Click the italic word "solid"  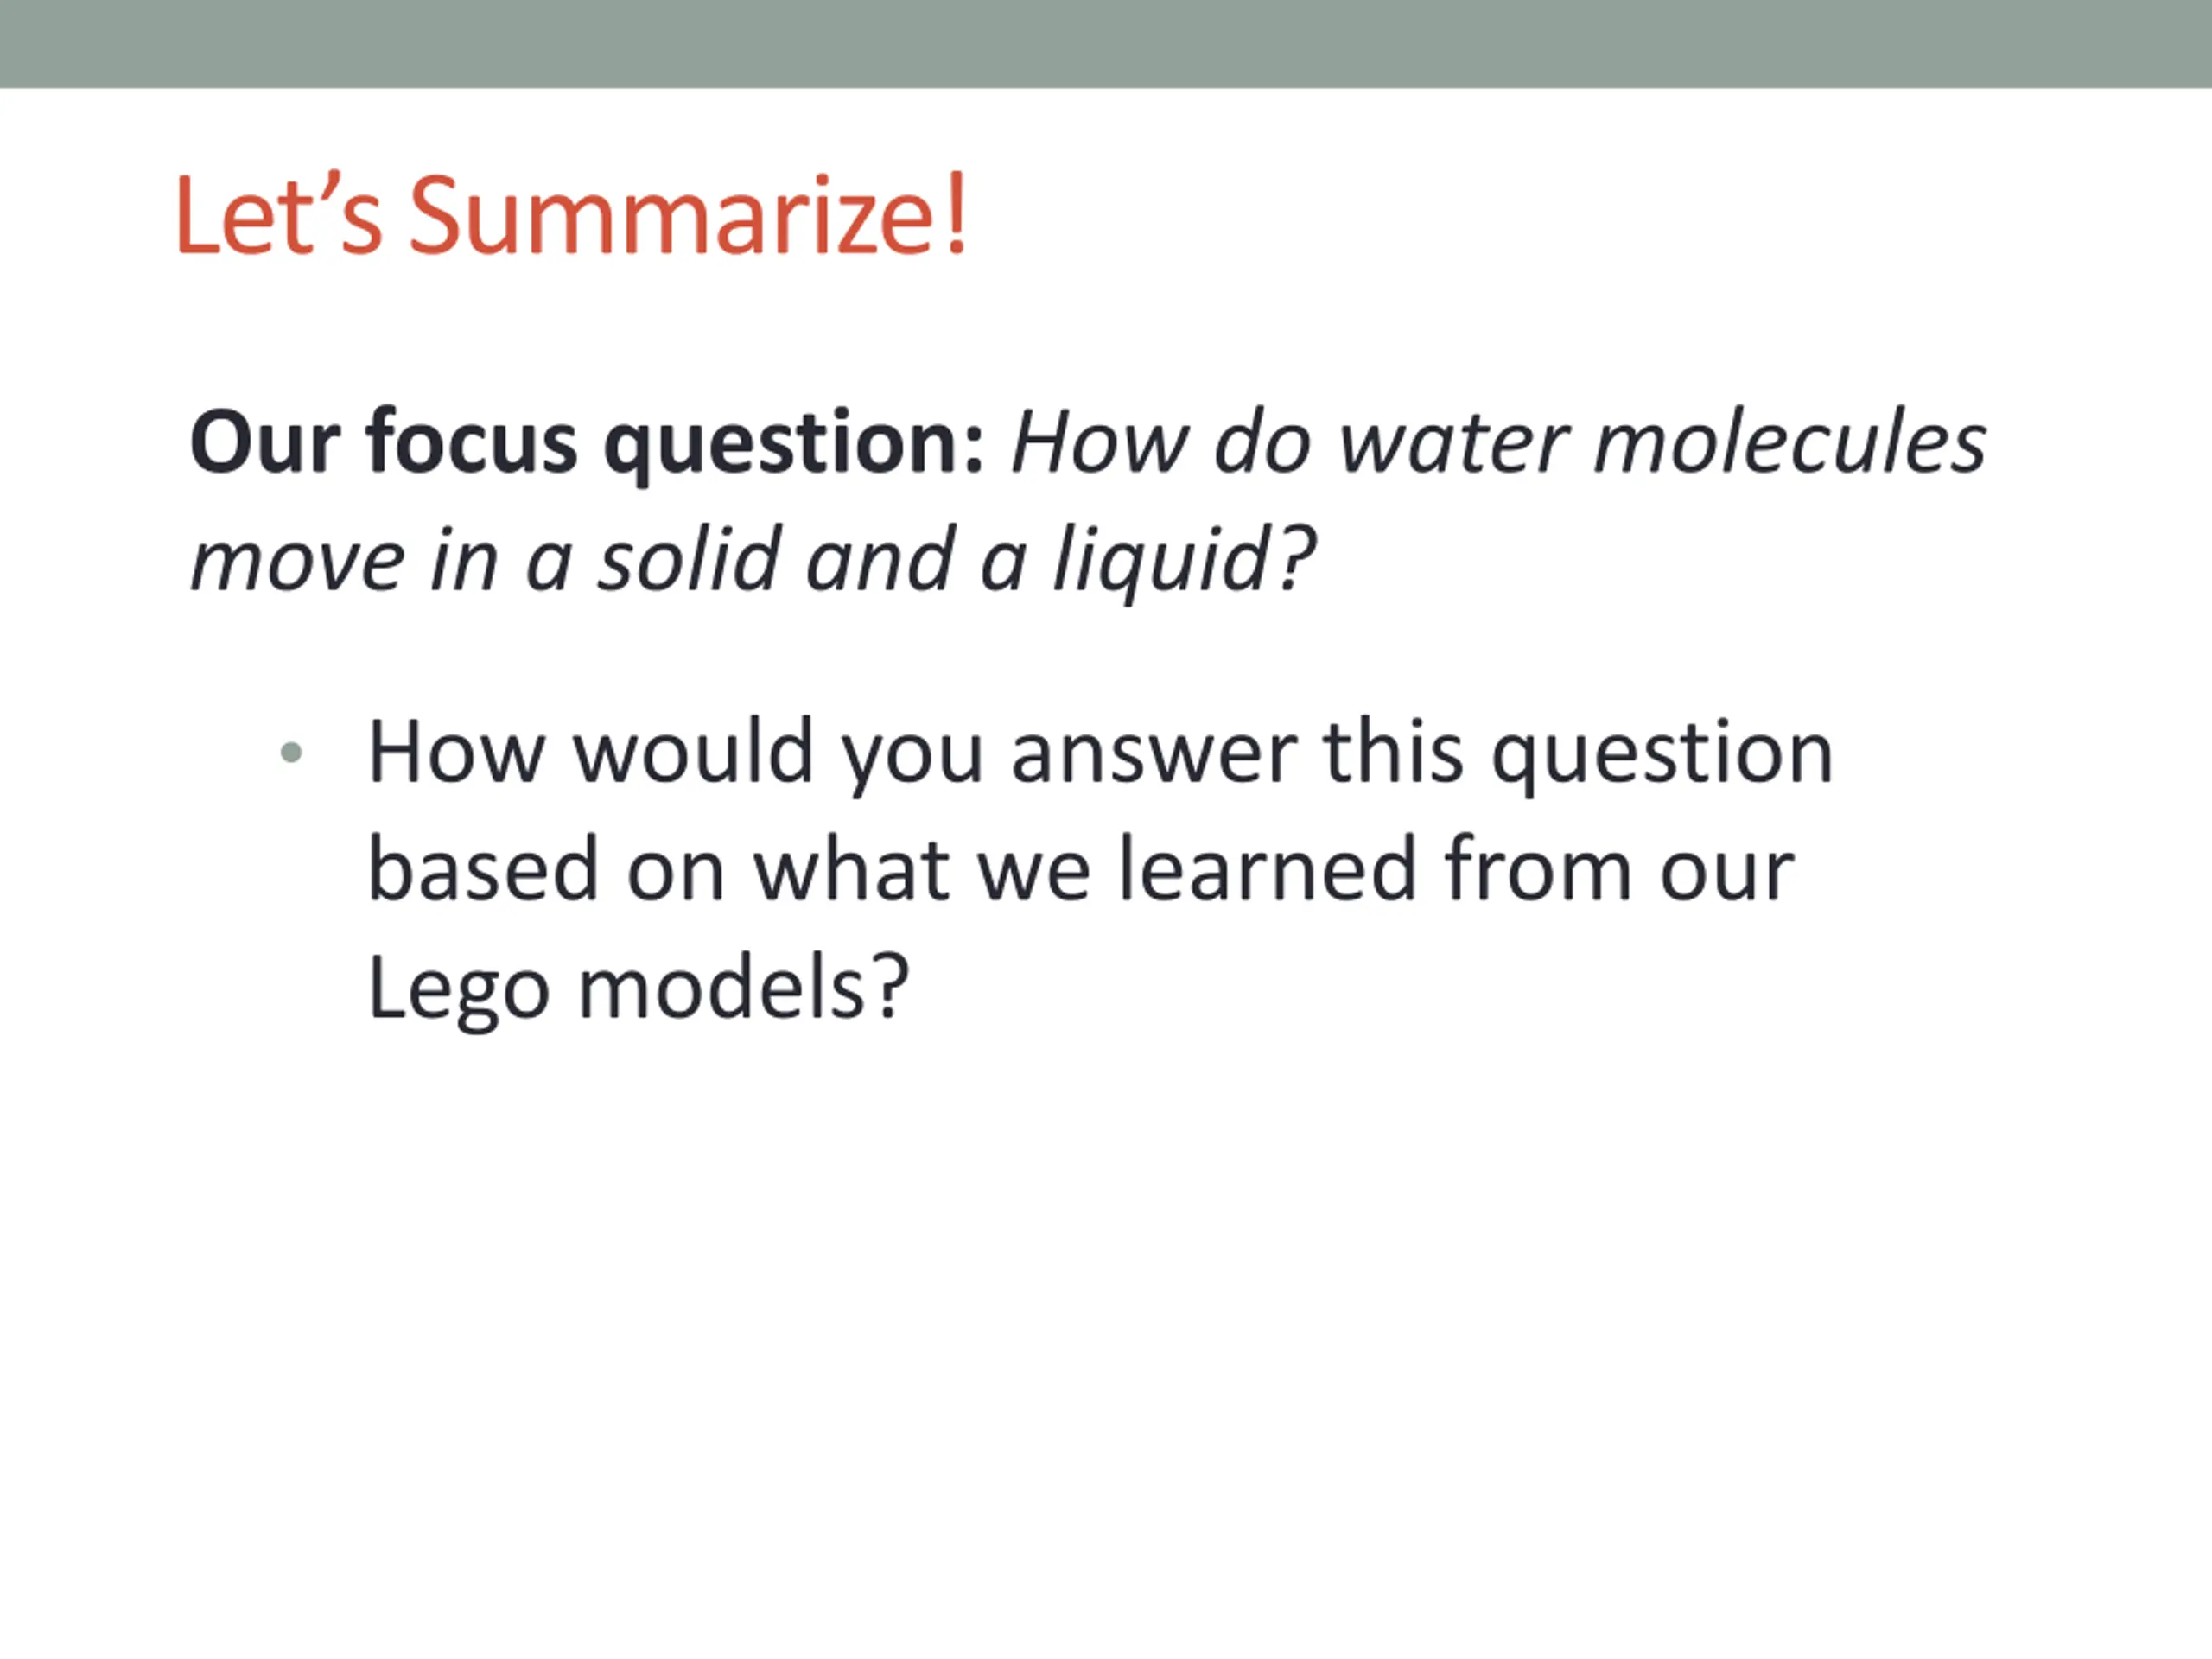tap(689, 561)
